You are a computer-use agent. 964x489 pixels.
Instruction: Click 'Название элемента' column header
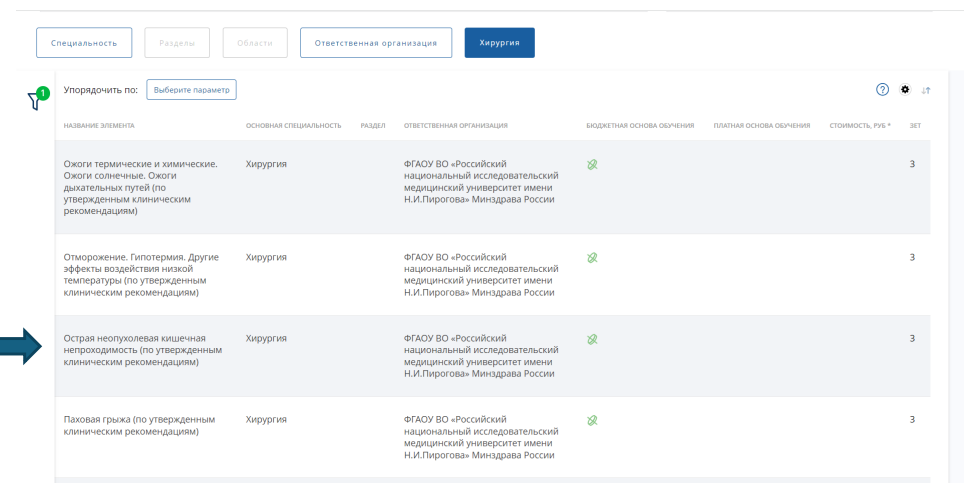coord(99,125)
